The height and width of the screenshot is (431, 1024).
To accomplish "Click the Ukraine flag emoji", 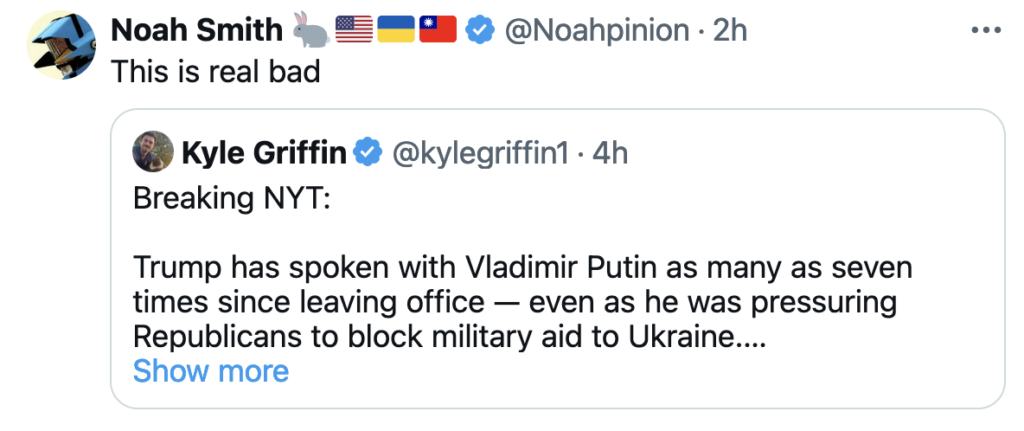I will pyautogui.click(x=395, y=30).
